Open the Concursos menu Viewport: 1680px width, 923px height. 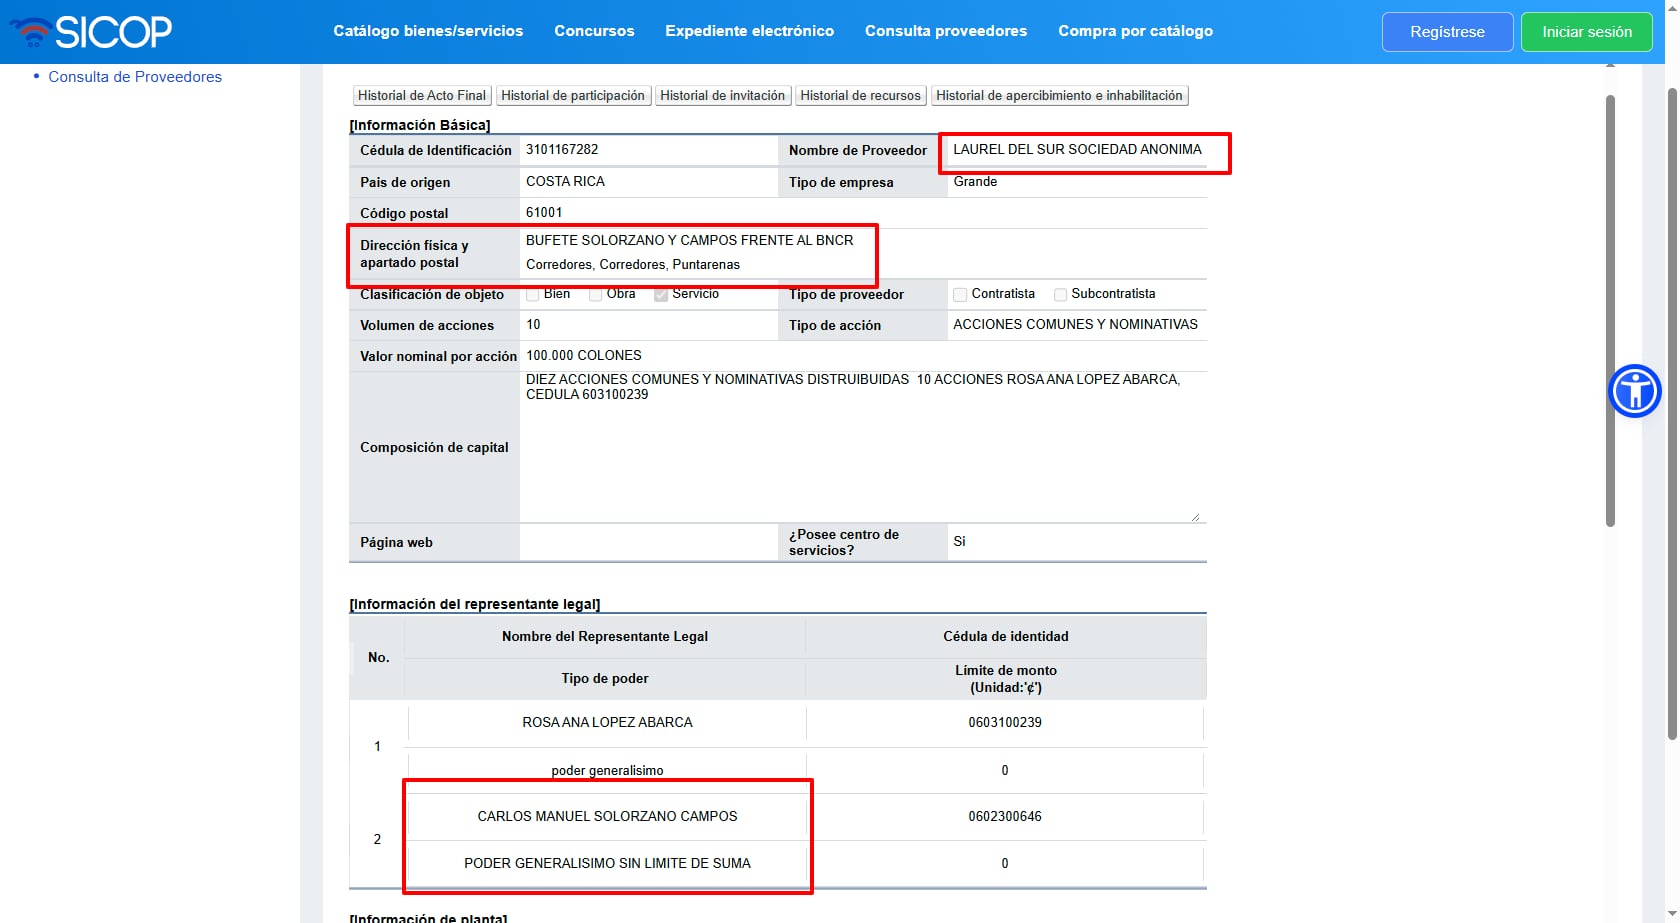pyautogui.click(x=594, y=31)
